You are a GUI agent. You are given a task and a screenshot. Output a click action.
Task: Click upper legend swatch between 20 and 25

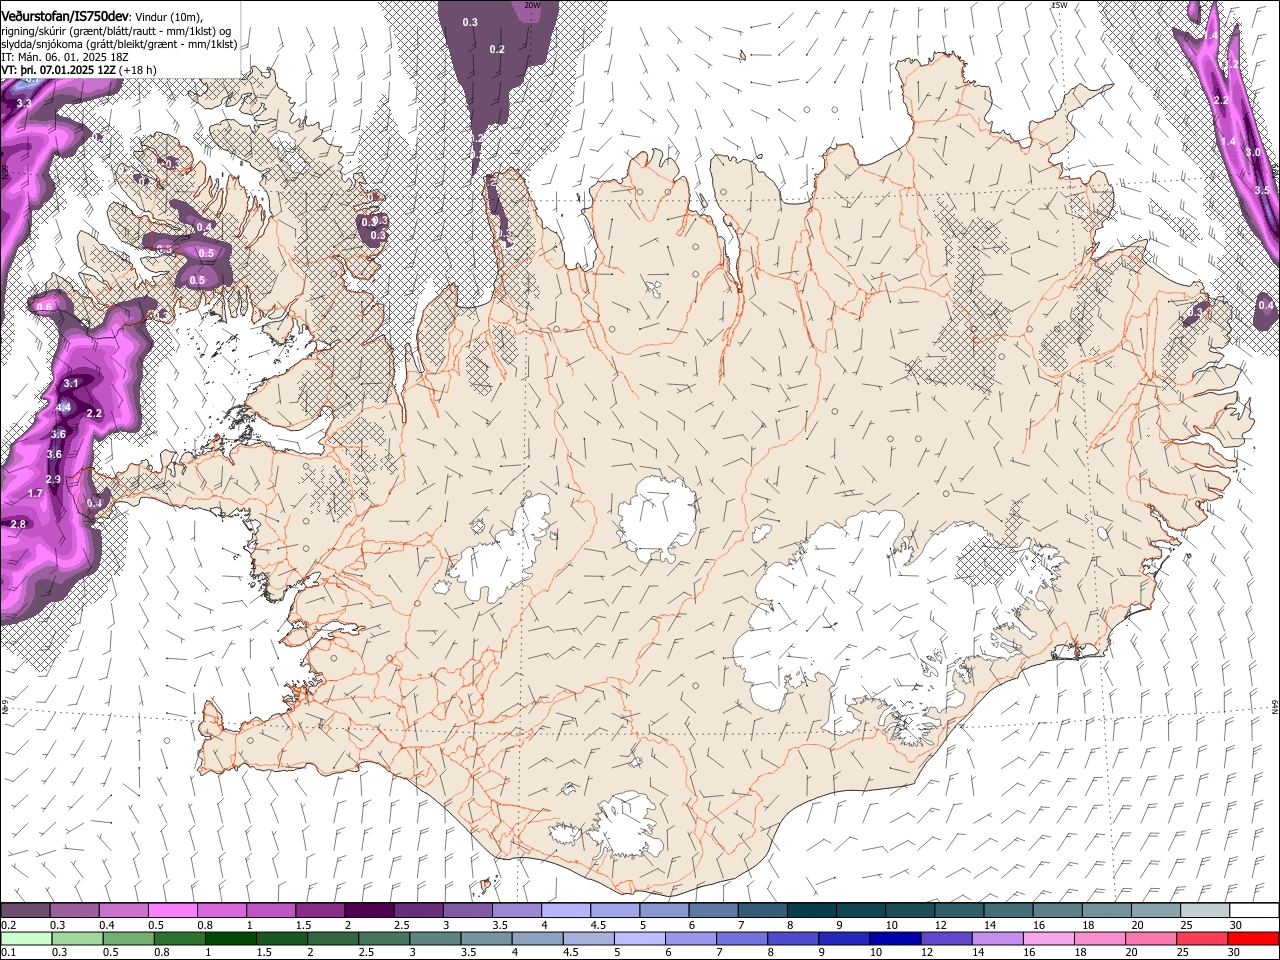click(x=1155, y=910)
